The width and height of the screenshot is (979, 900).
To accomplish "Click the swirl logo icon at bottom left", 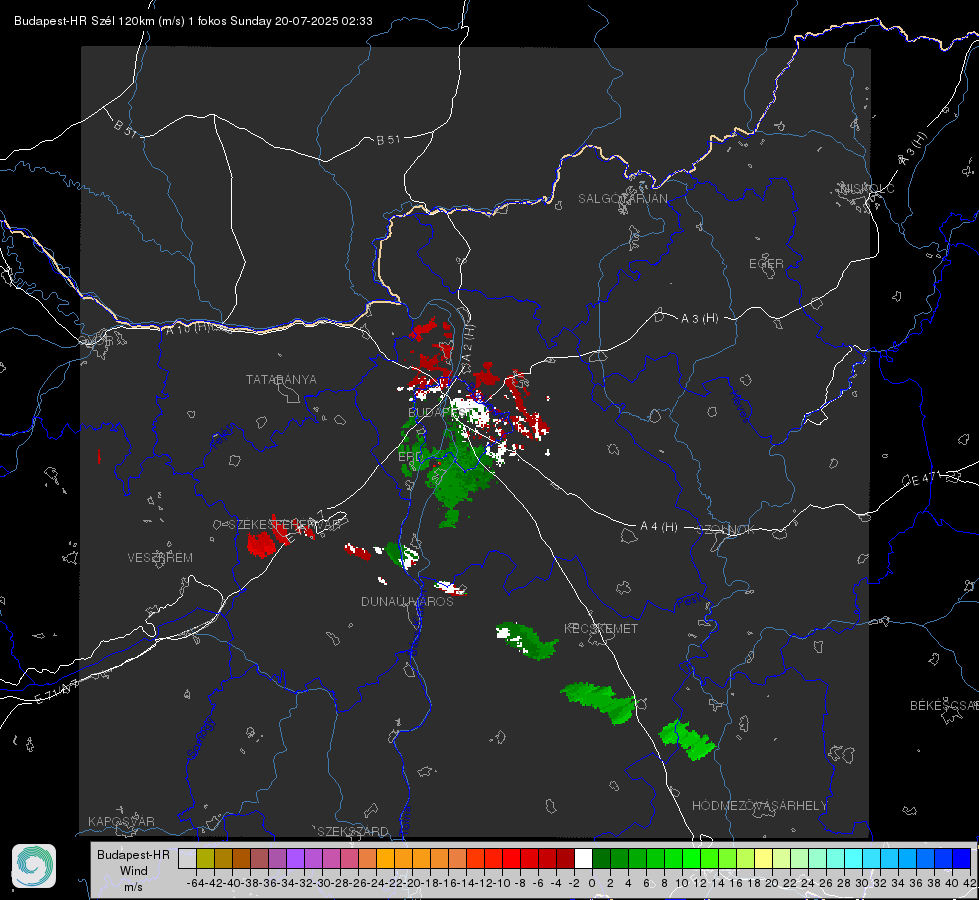I will 34,866.
